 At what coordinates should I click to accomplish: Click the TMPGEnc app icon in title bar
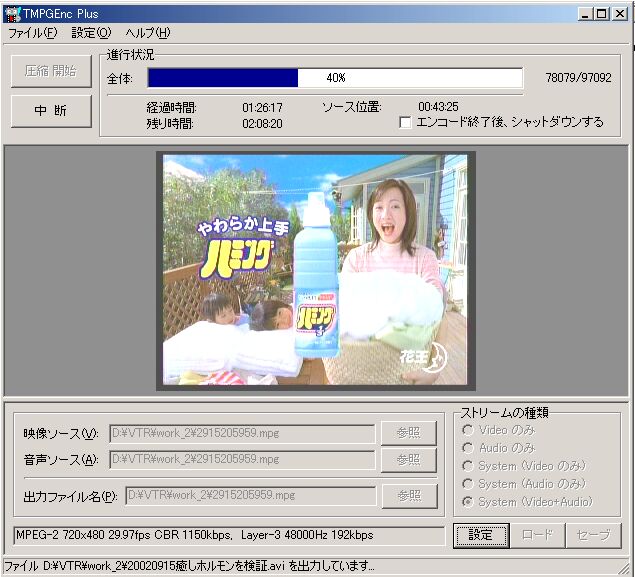(x=12, y=14)
